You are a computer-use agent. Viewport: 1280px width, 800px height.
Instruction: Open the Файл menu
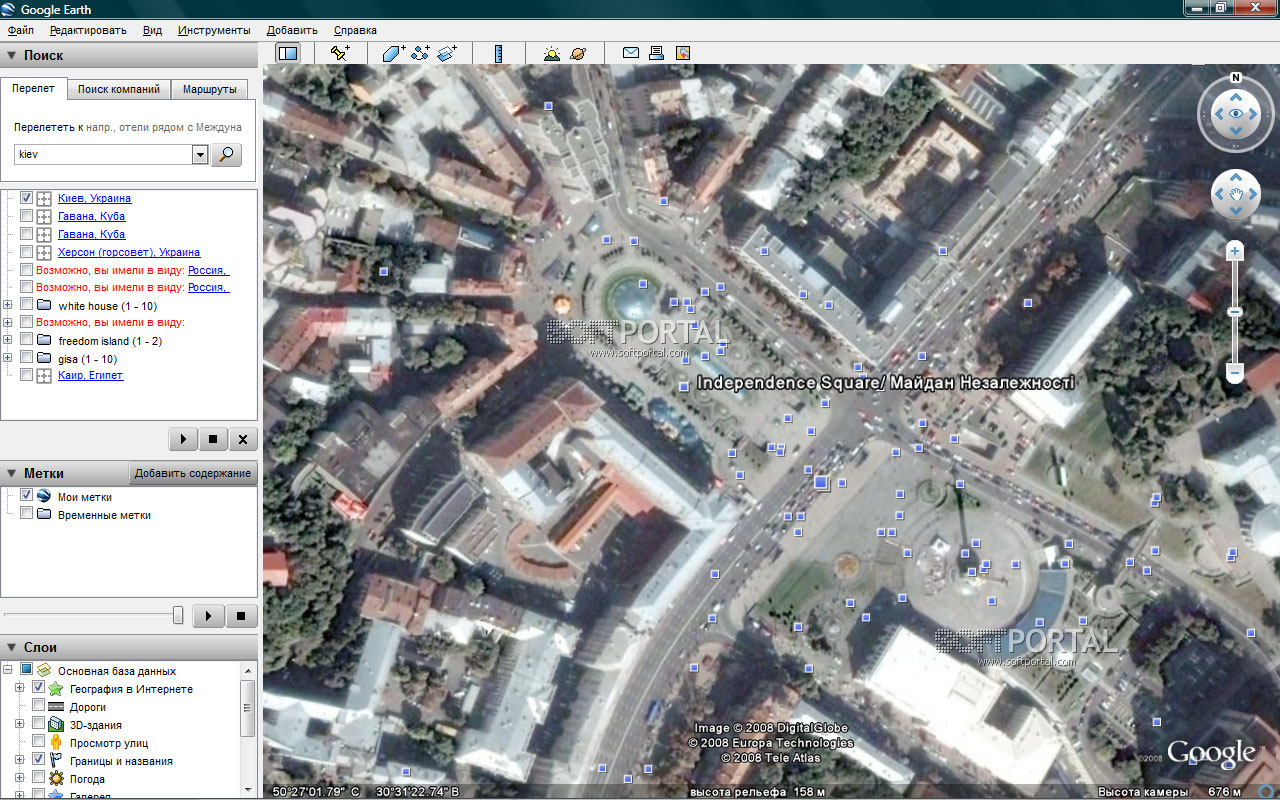click(x=21, y=30)
